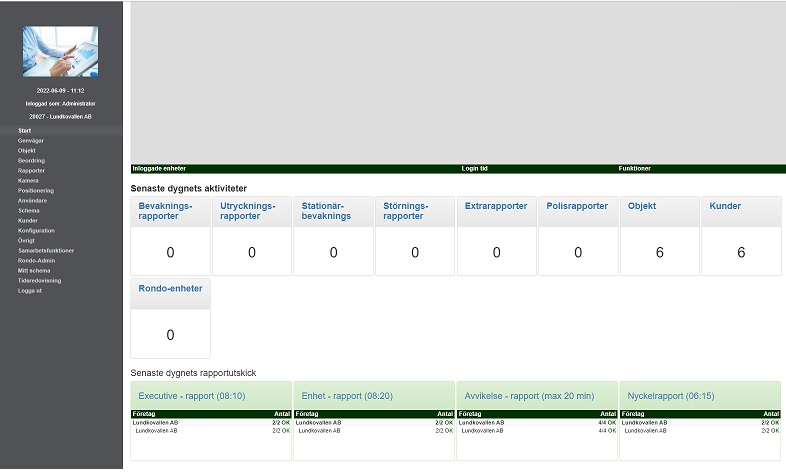
Task: Click the profile image thumbnail in sidebar
Action: click(60, 52)
